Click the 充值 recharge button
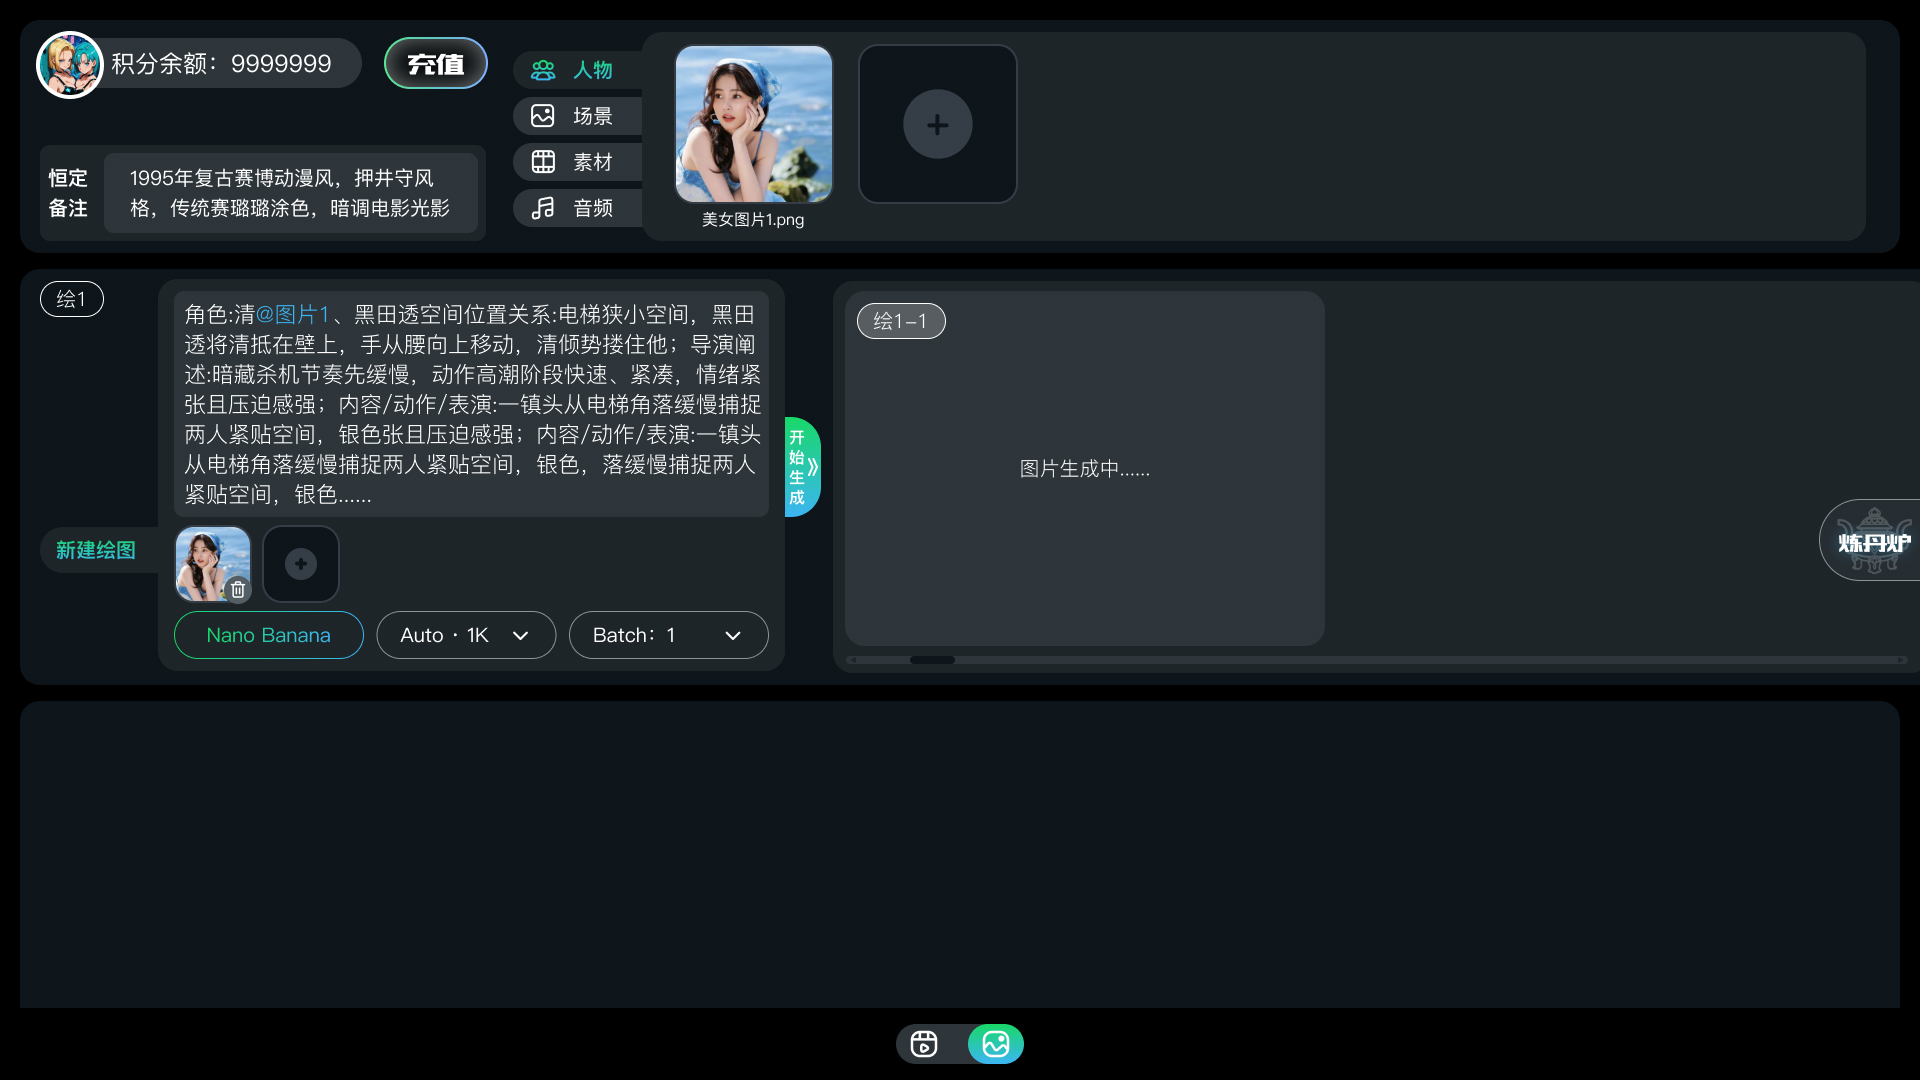This screenshot has width=1920, height=1080. [x=435, y=62]
